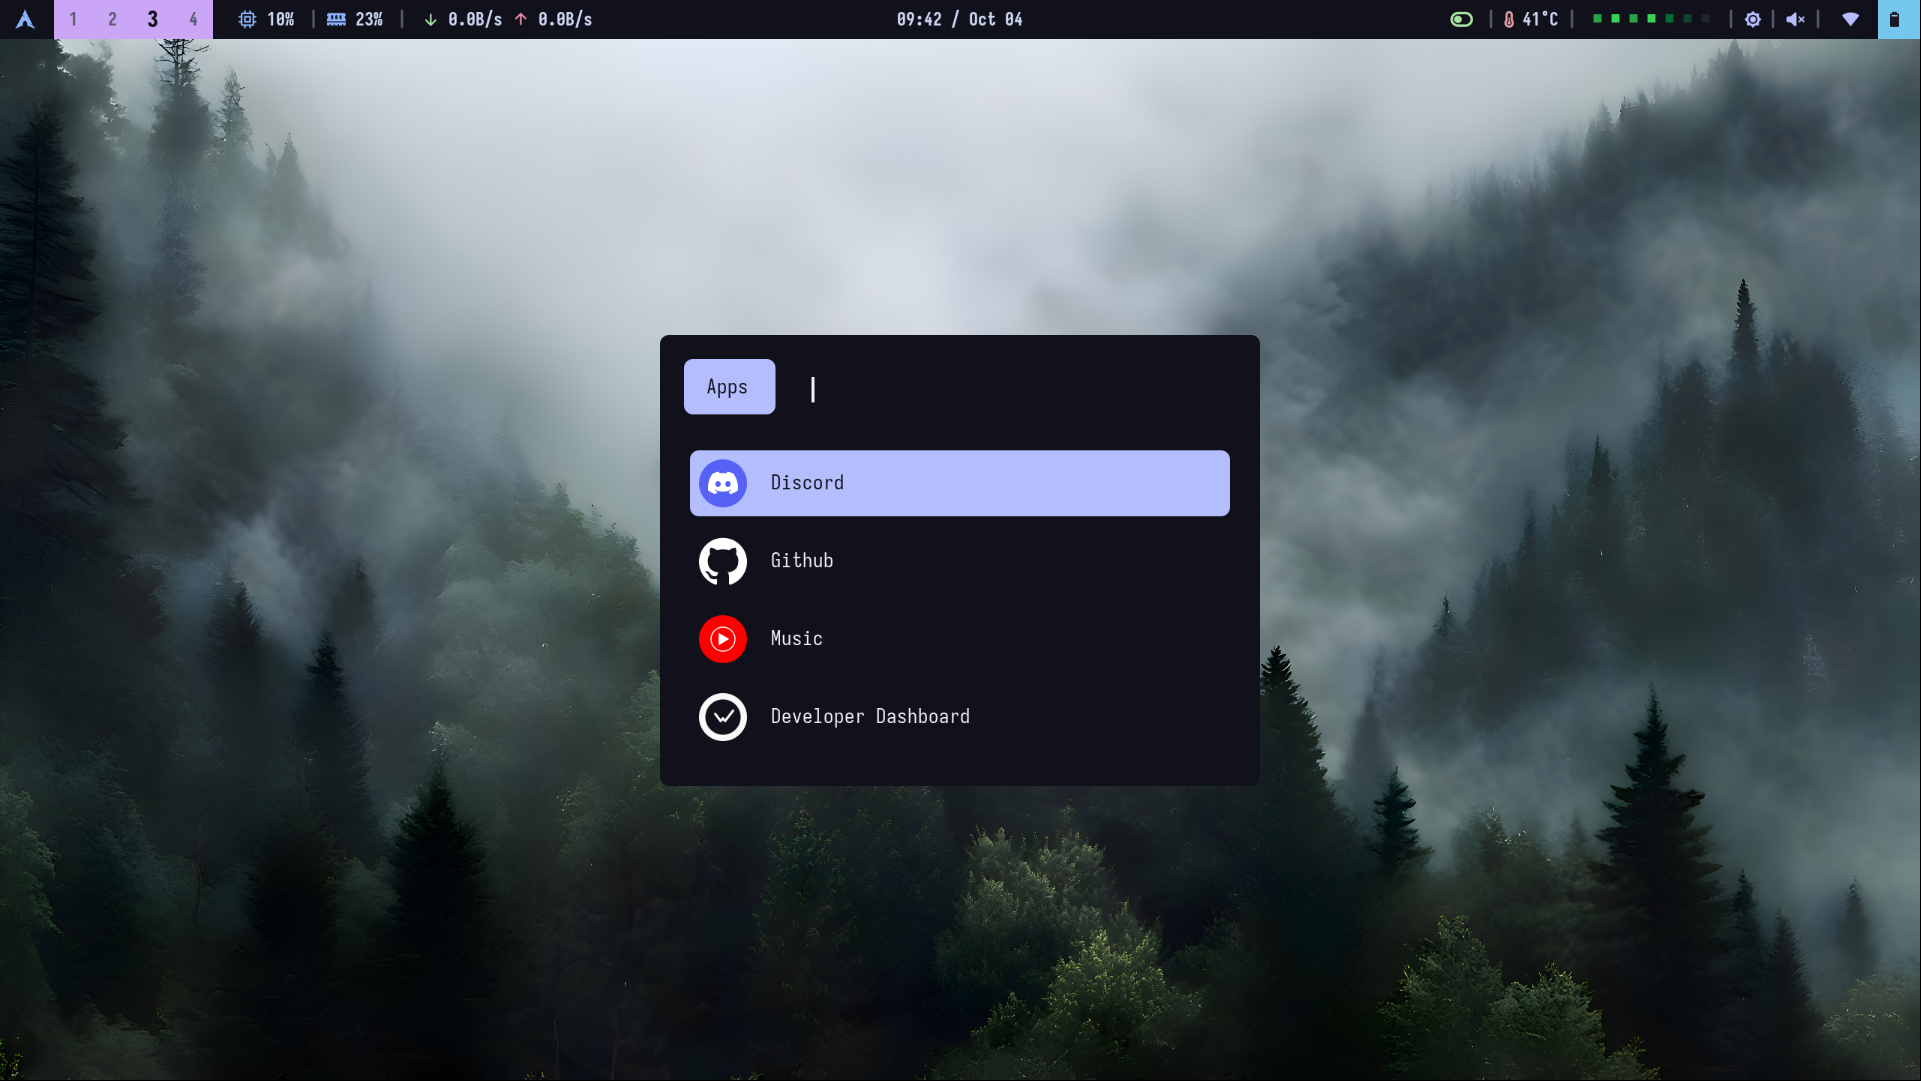Click the Apps mode button
The width and height of the screenshot is (1921, 1081).
pyautogui.click(x=728, y=387)
